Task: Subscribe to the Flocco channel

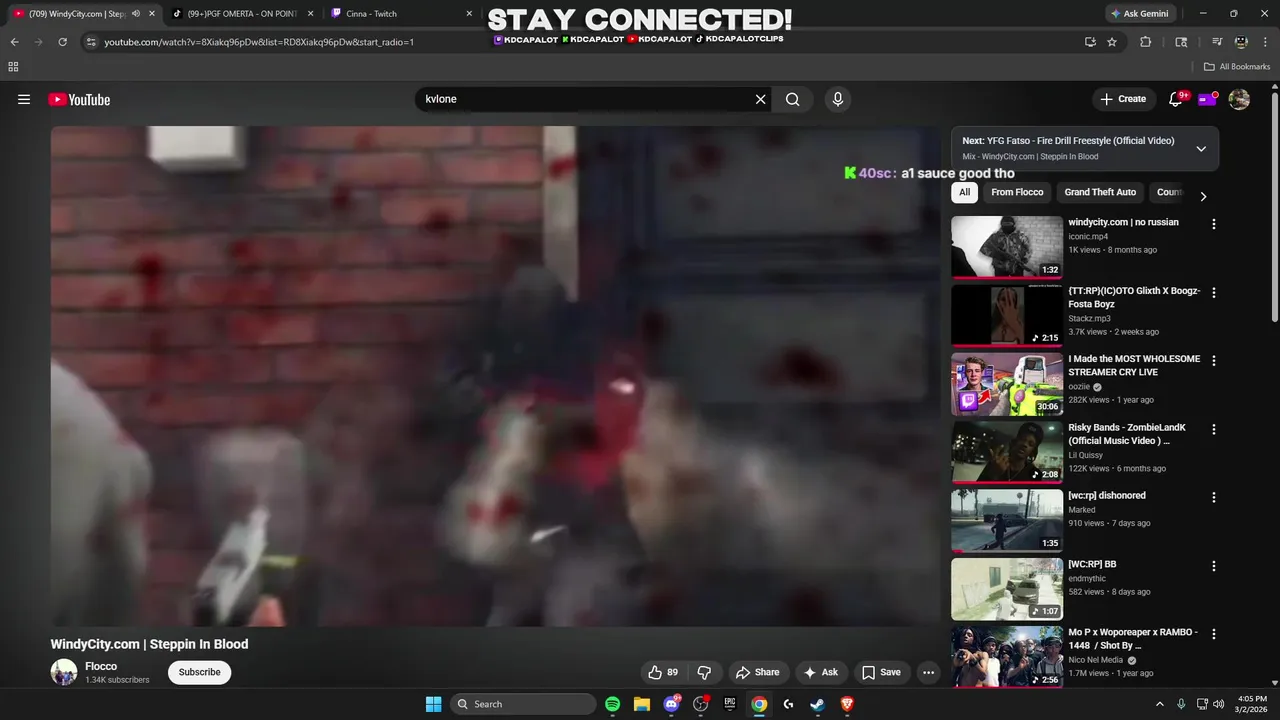Action: pyautogui.click(x=199, y=672)
